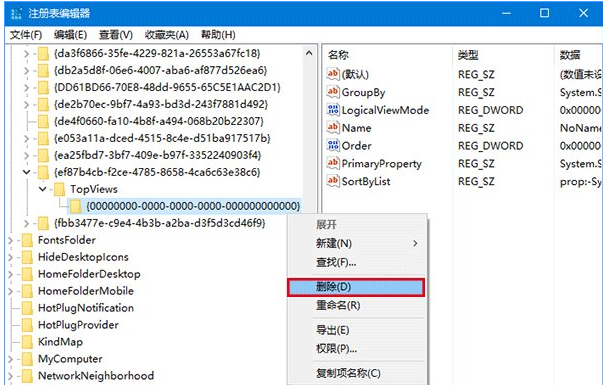This screenshot has width=603, height=385.
Task: Click the HideDesktopIcons folder icon
Action: [x=27, y=257]
